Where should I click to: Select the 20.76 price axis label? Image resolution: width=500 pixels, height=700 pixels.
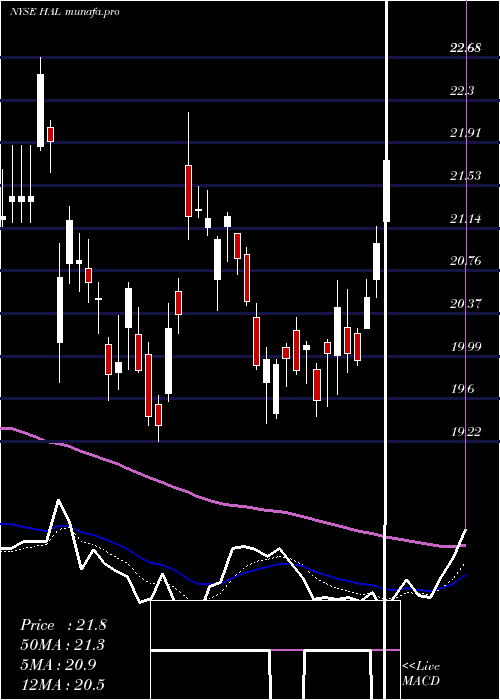pos(466,261)
